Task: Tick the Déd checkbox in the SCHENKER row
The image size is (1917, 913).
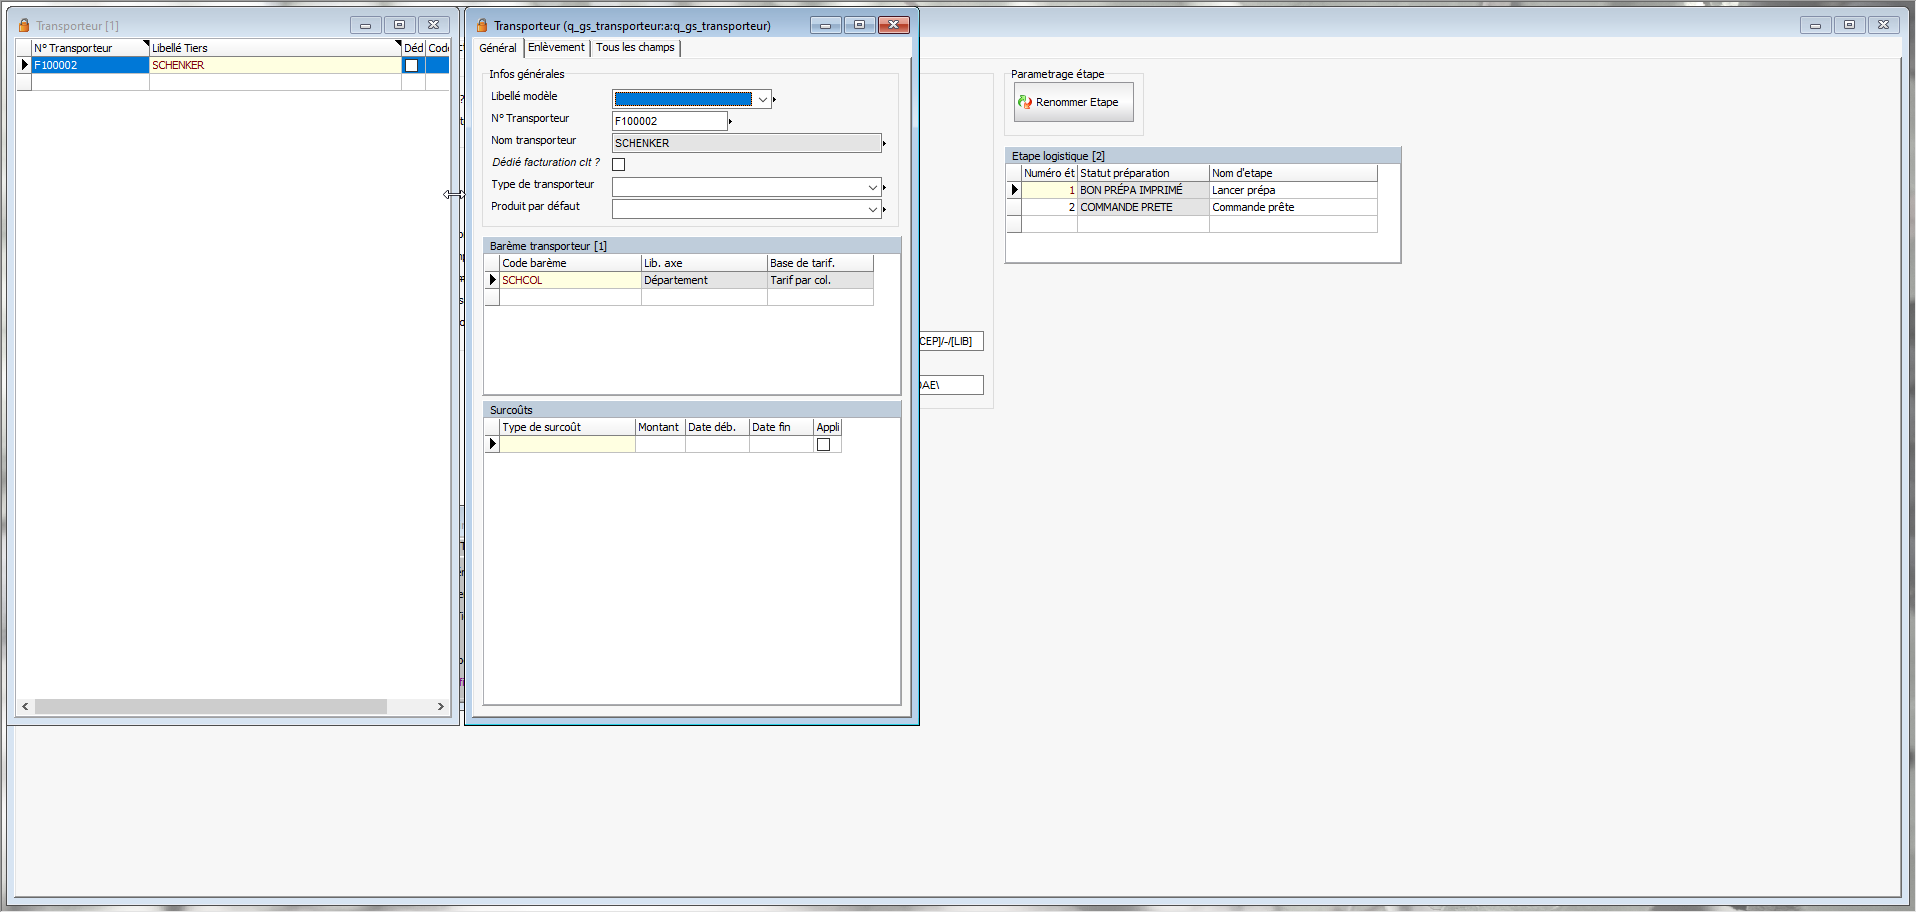Action: pyautogui.click(x=411, y=65)
